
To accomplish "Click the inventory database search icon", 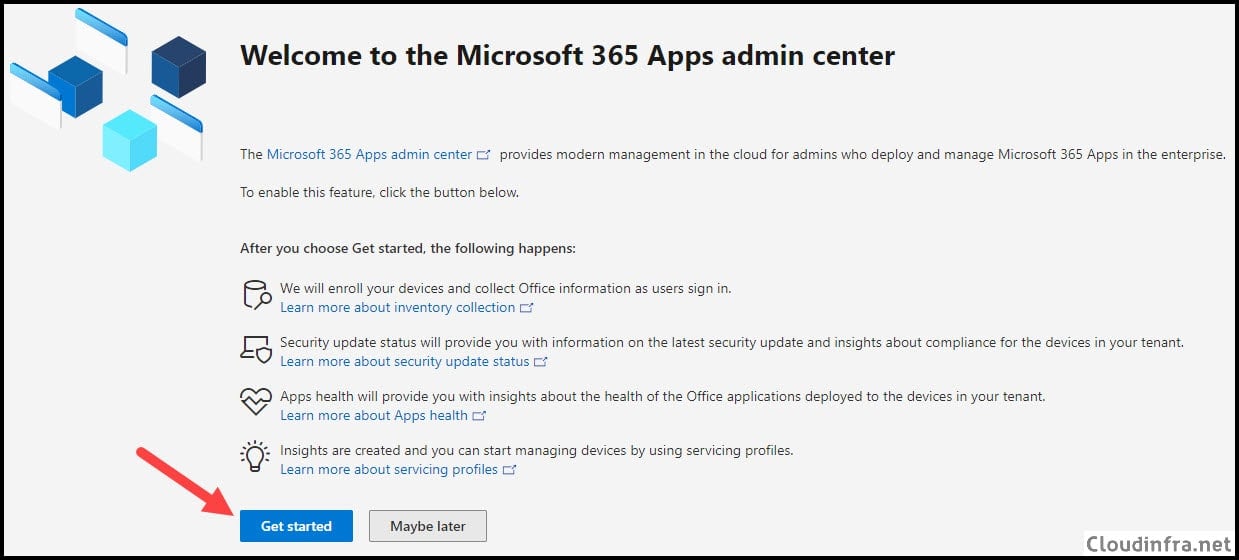I will coord(256,295).
